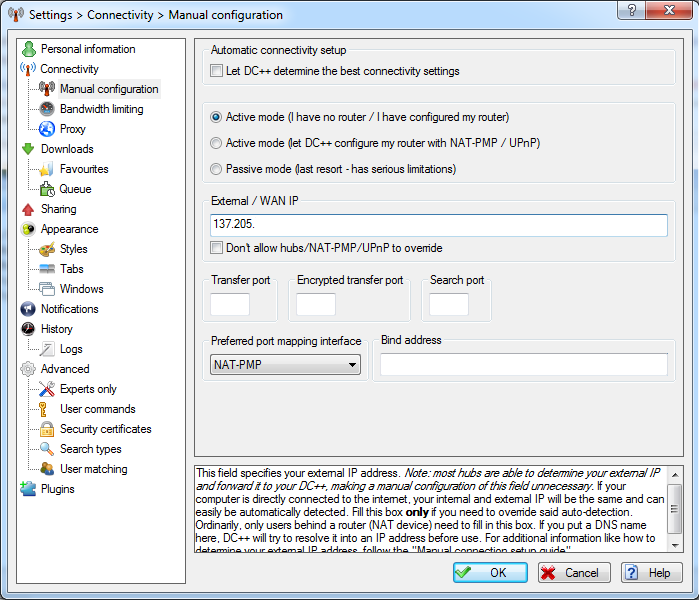Click the Bandwidth limiting gauge icon

coord(47,109)
